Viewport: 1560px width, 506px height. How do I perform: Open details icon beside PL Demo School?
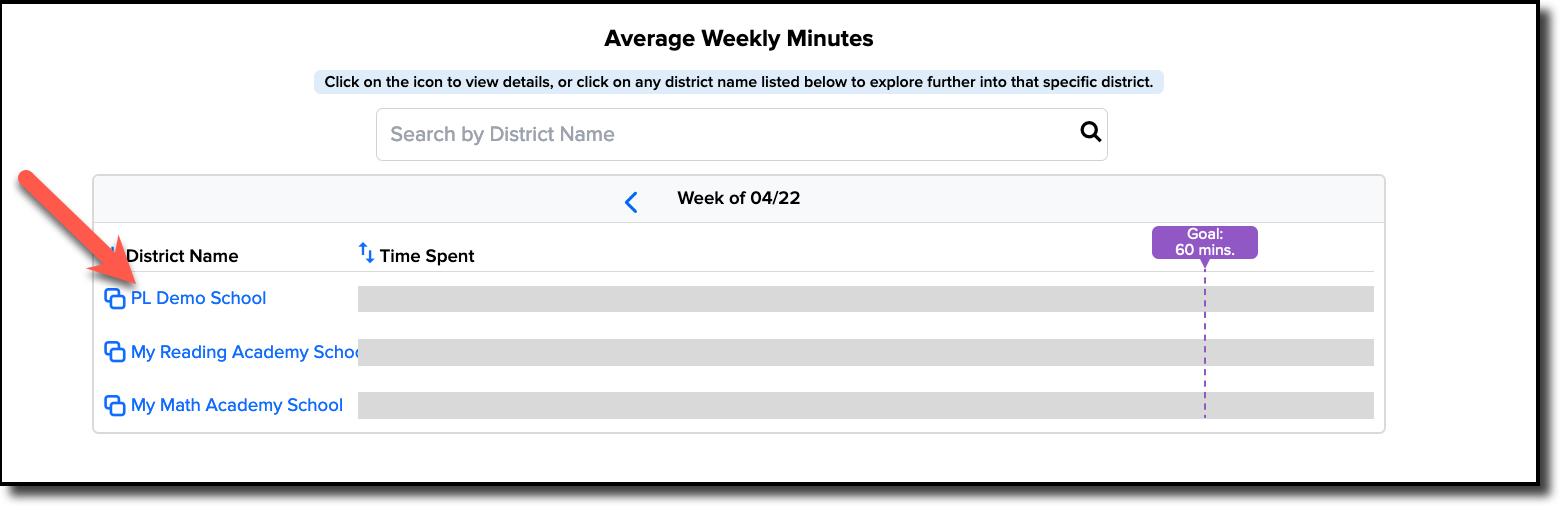(x=115, y=298)
